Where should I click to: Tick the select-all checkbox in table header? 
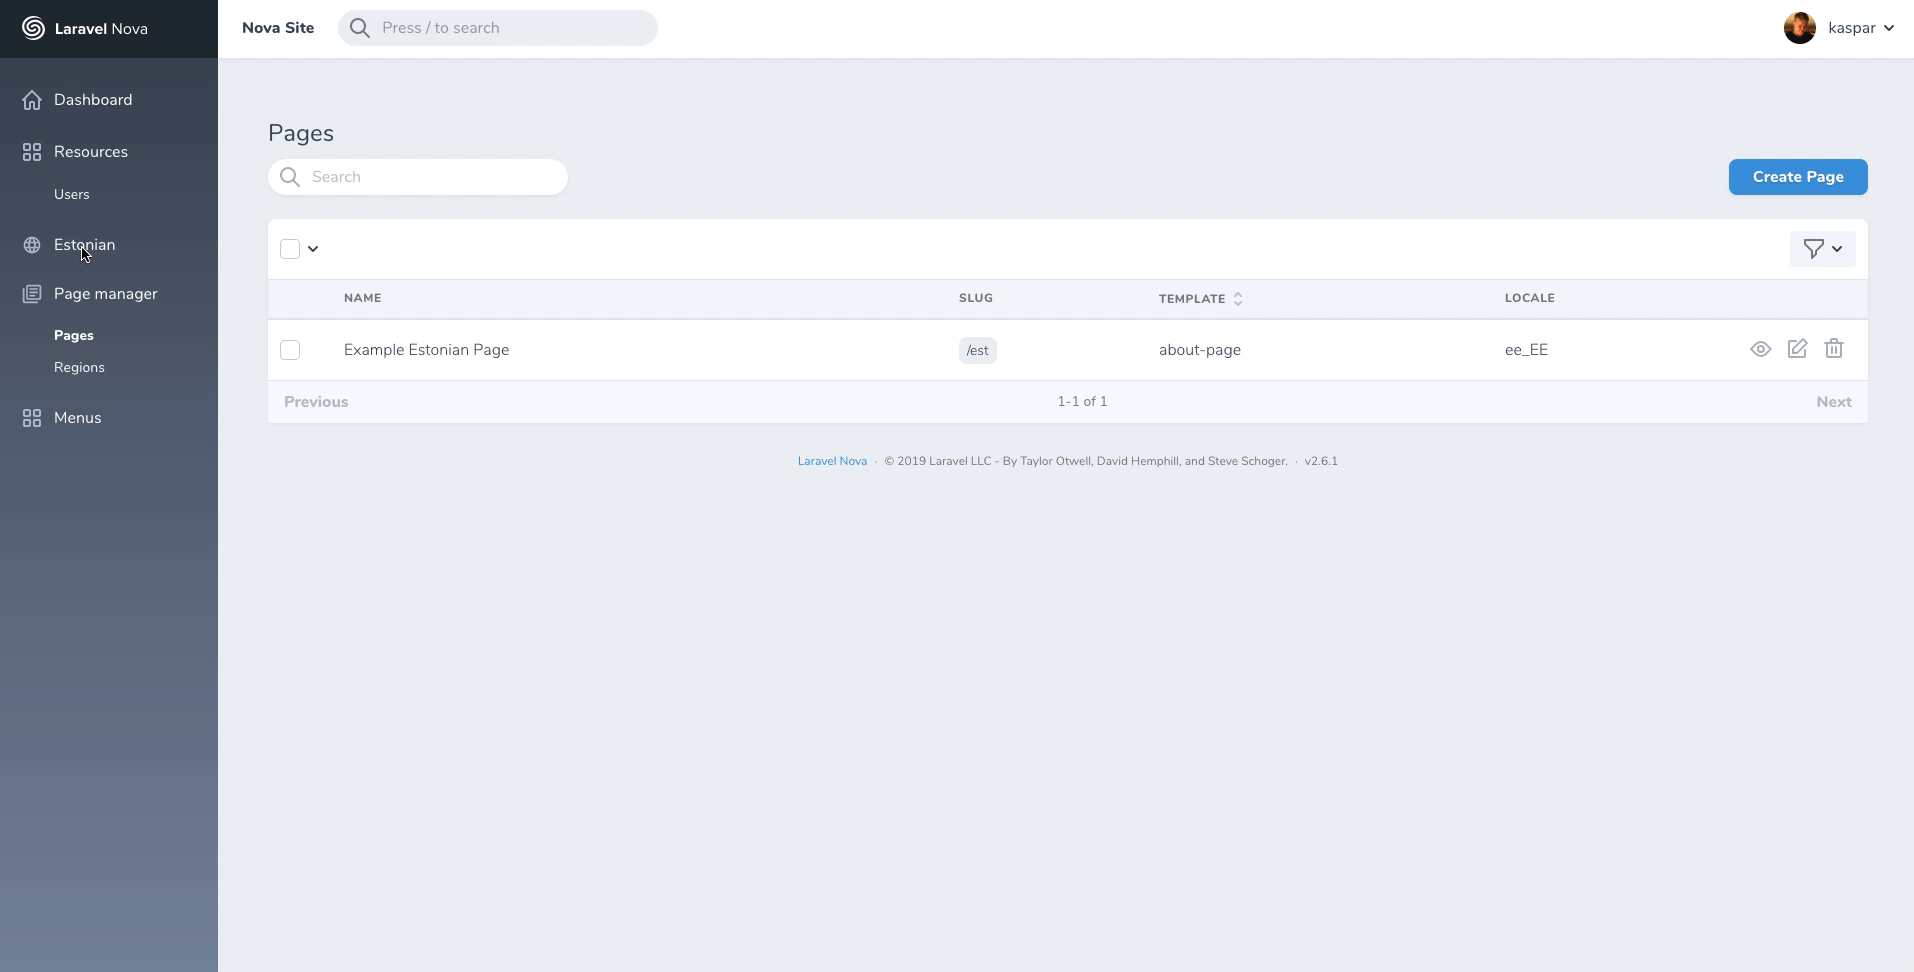pos(290,249)
